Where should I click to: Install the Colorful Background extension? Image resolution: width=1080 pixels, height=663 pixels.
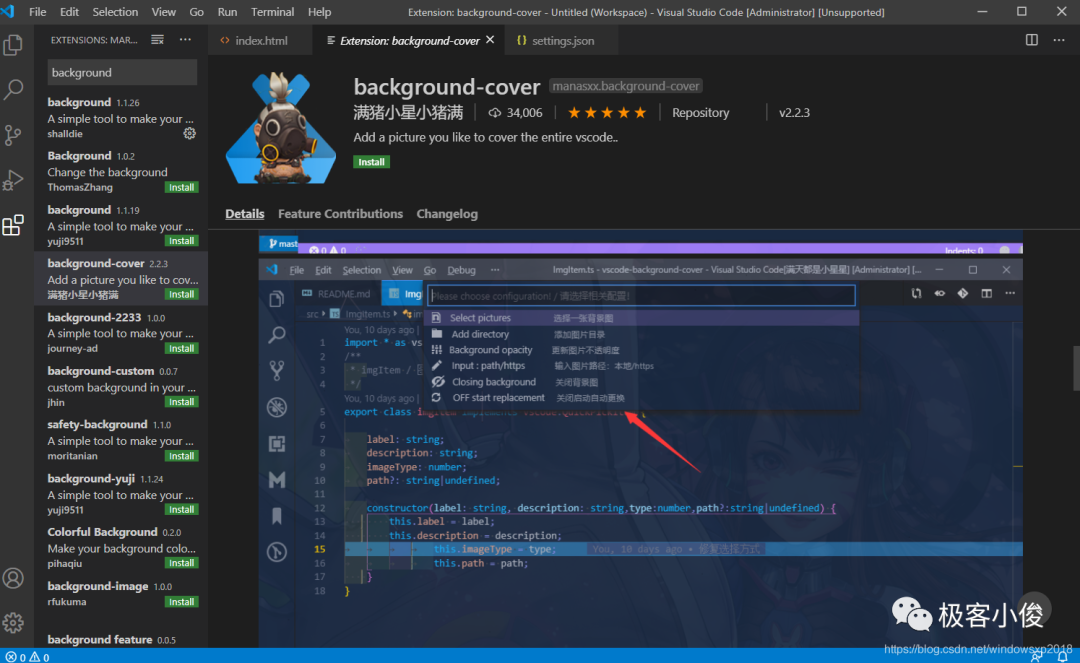pos(182,563)
